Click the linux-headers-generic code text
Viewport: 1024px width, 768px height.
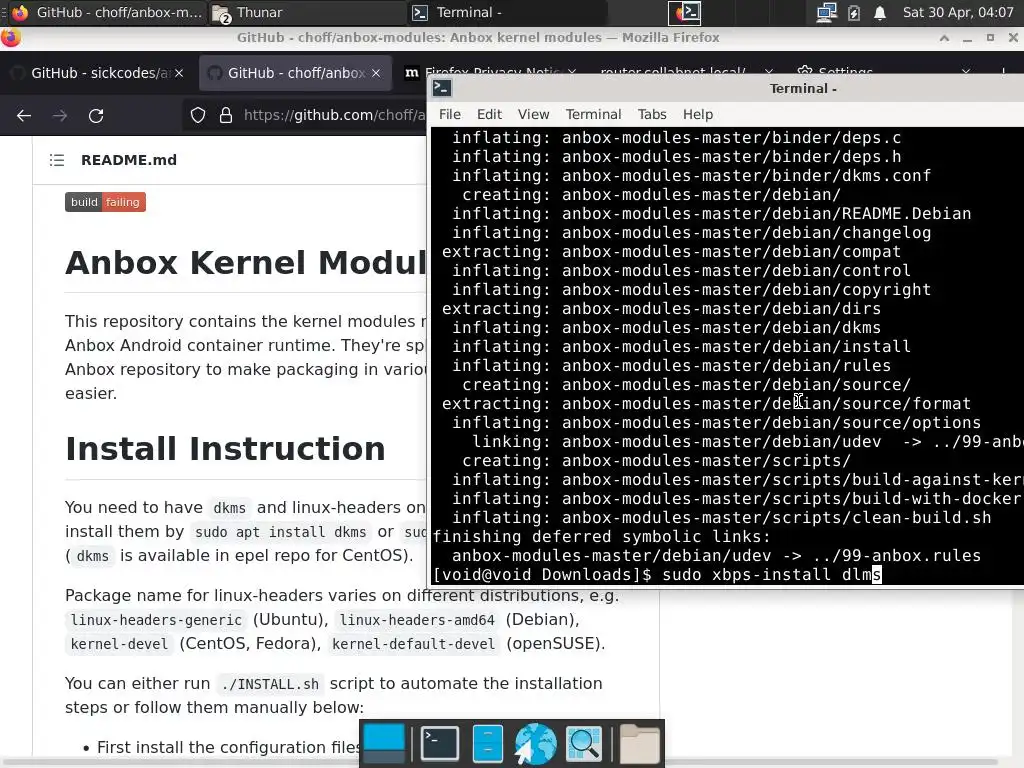pos(156,620)
